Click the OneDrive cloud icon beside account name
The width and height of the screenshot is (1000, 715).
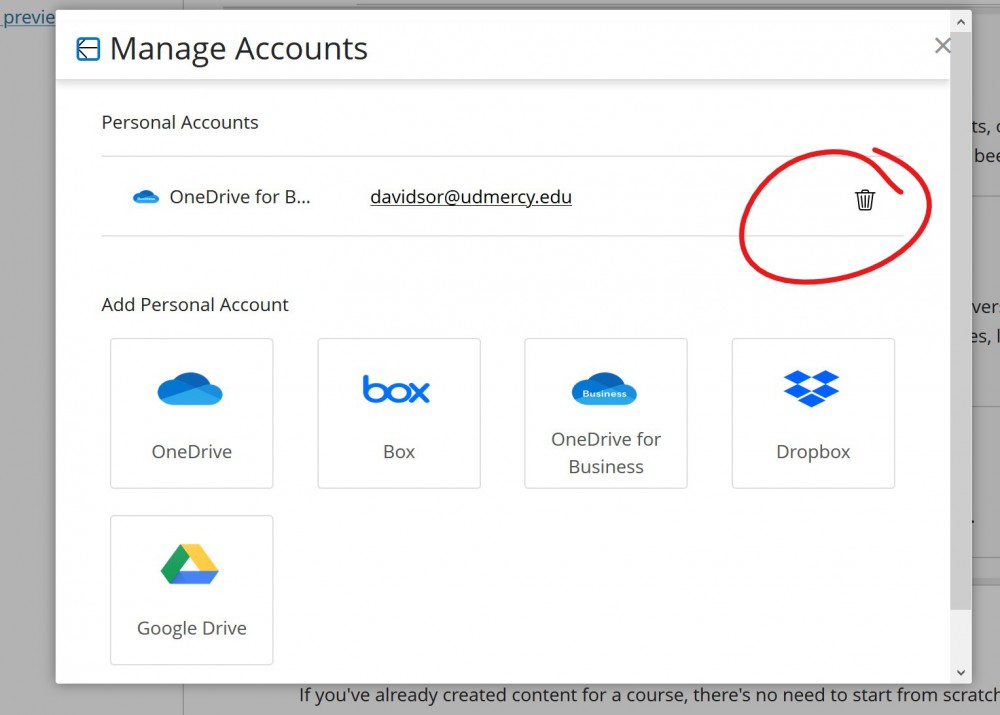click(146, 196)
